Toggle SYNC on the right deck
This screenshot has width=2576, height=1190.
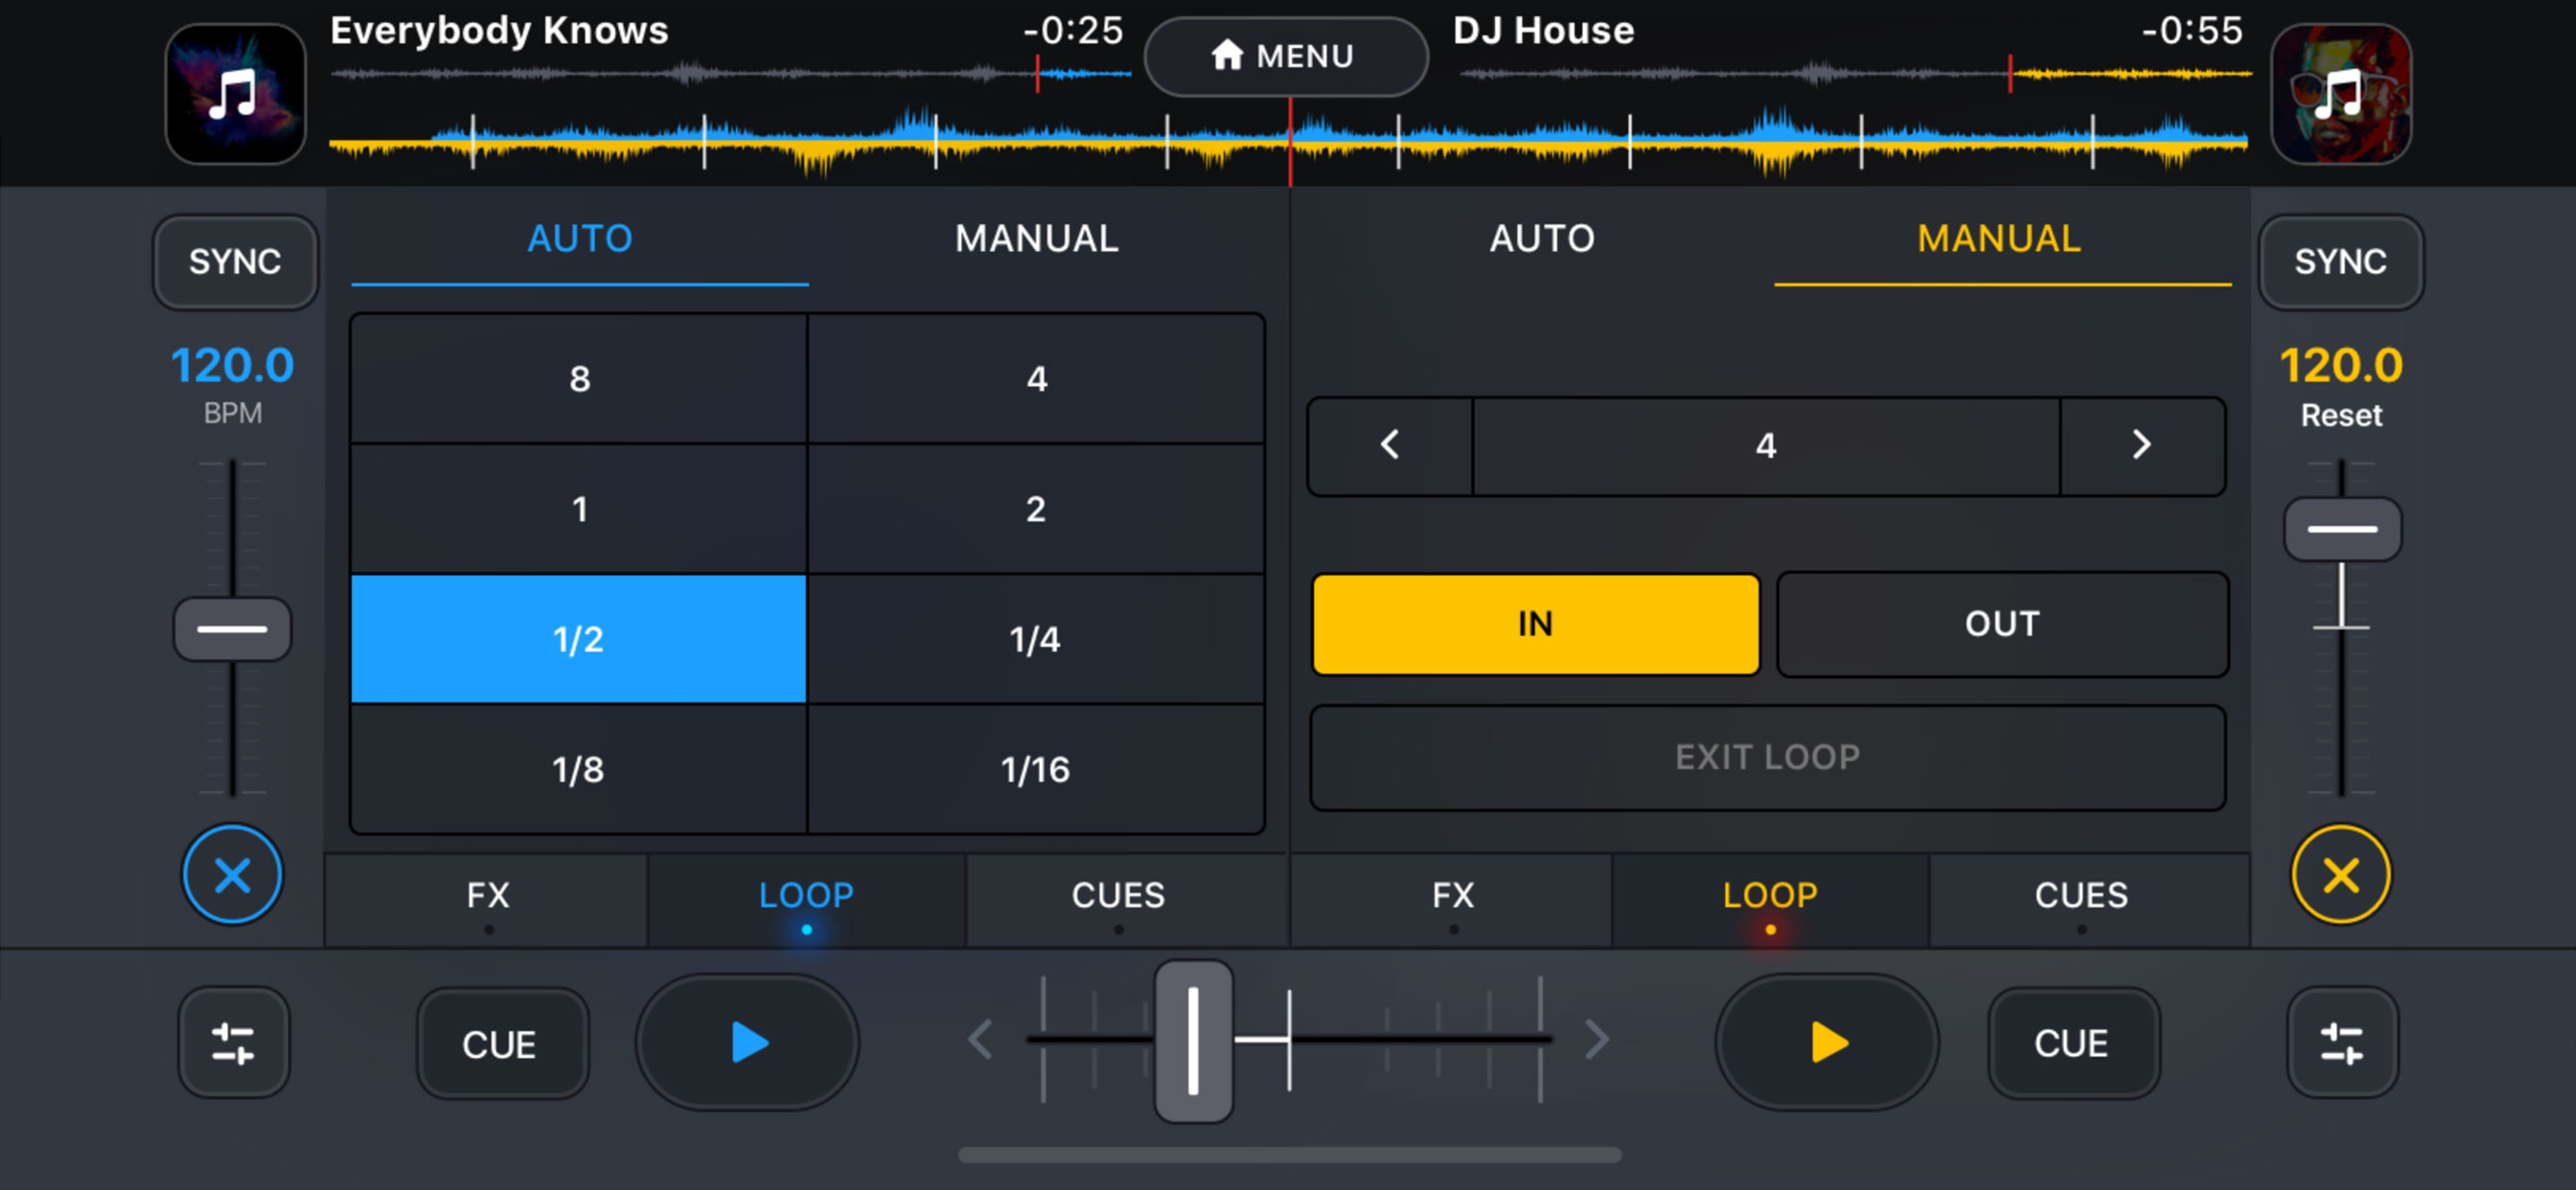point(2340,262)
